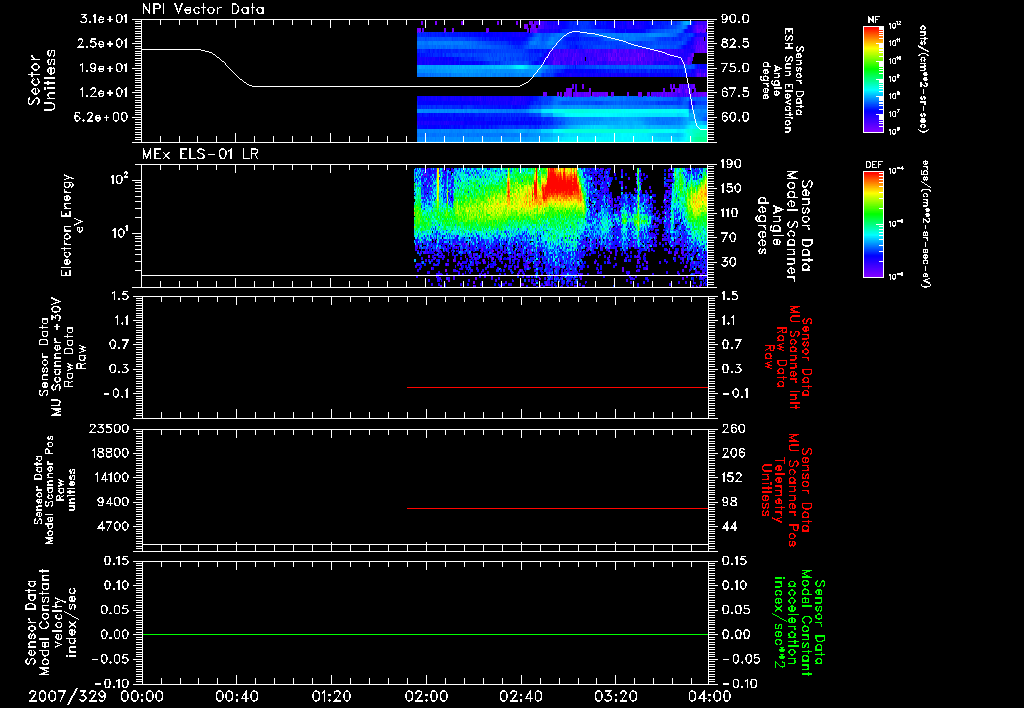Viewport: 1024px width, 708px height.
Task: Click the DEF color bar legend
Action: 873,223
